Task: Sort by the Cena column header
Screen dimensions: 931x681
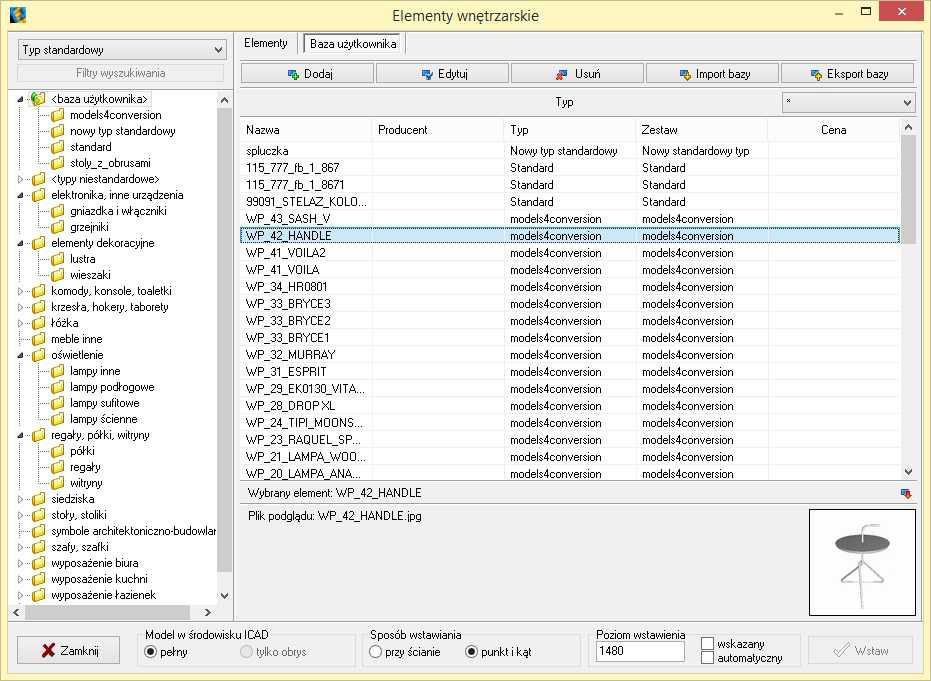Action: [x=834, y=130]
